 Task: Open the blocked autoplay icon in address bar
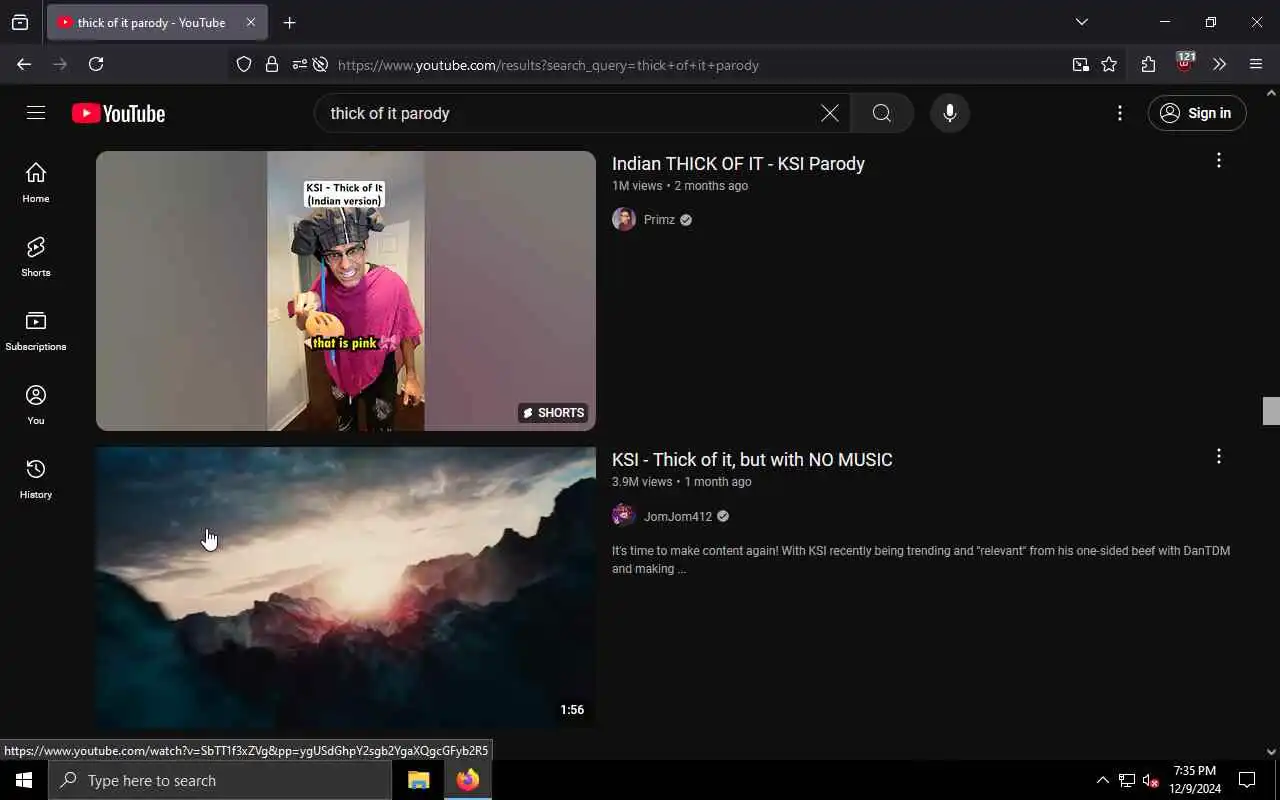(x=320, y=65)
